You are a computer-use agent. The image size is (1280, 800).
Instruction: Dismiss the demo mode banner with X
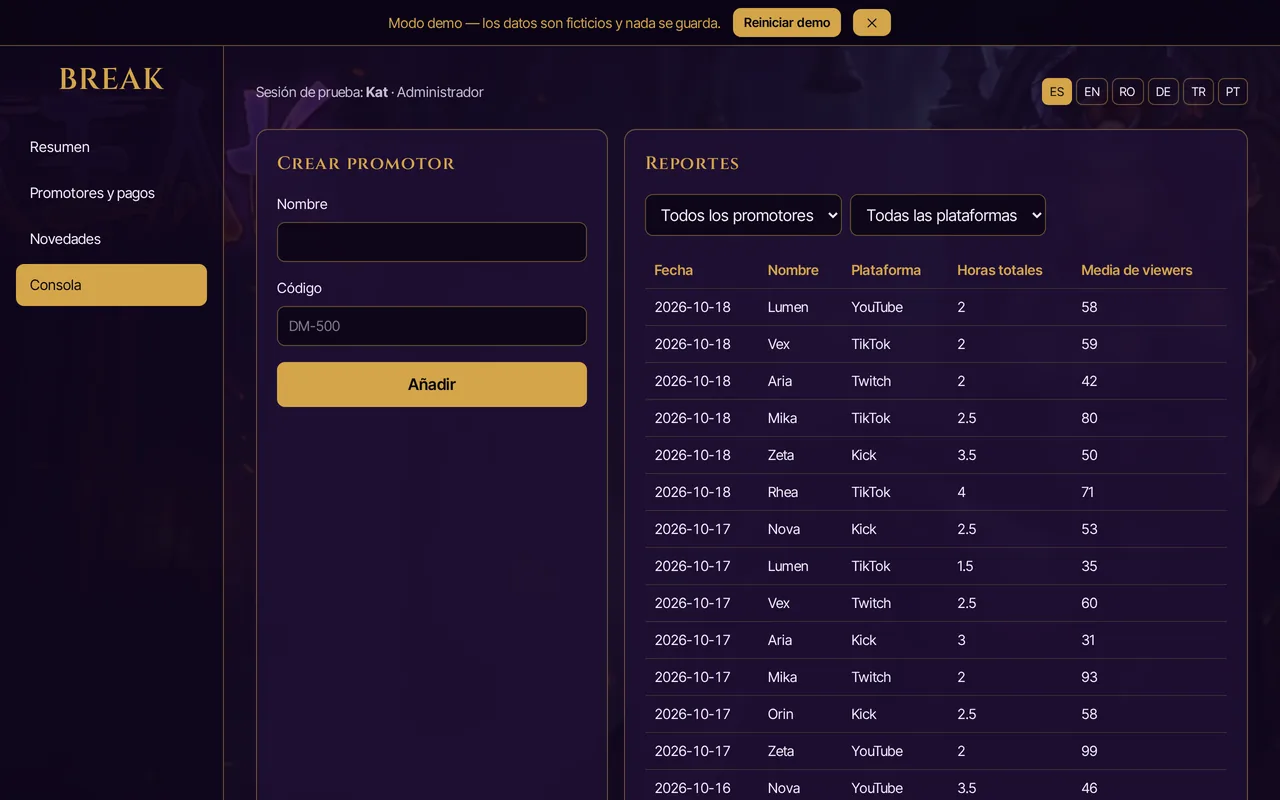click(871, 23)
